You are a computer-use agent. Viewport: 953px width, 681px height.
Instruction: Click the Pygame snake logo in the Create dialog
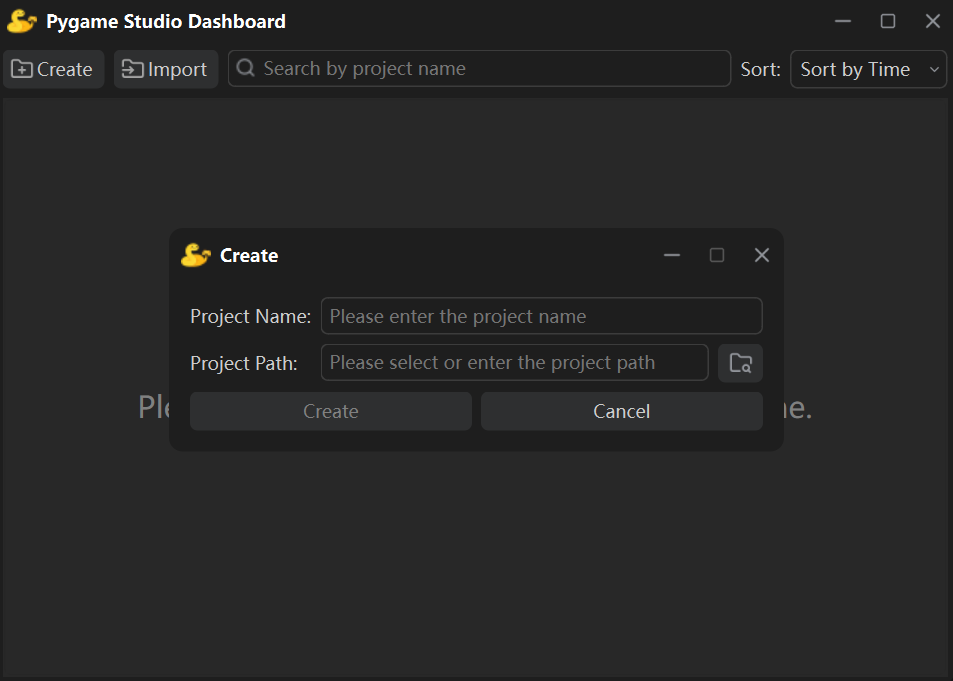click(196, 255)
